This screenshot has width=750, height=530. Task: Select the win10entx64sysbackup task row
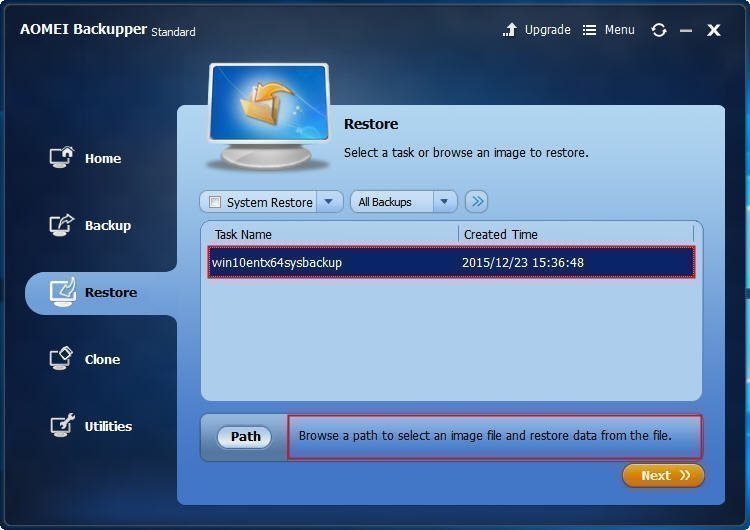451,262
